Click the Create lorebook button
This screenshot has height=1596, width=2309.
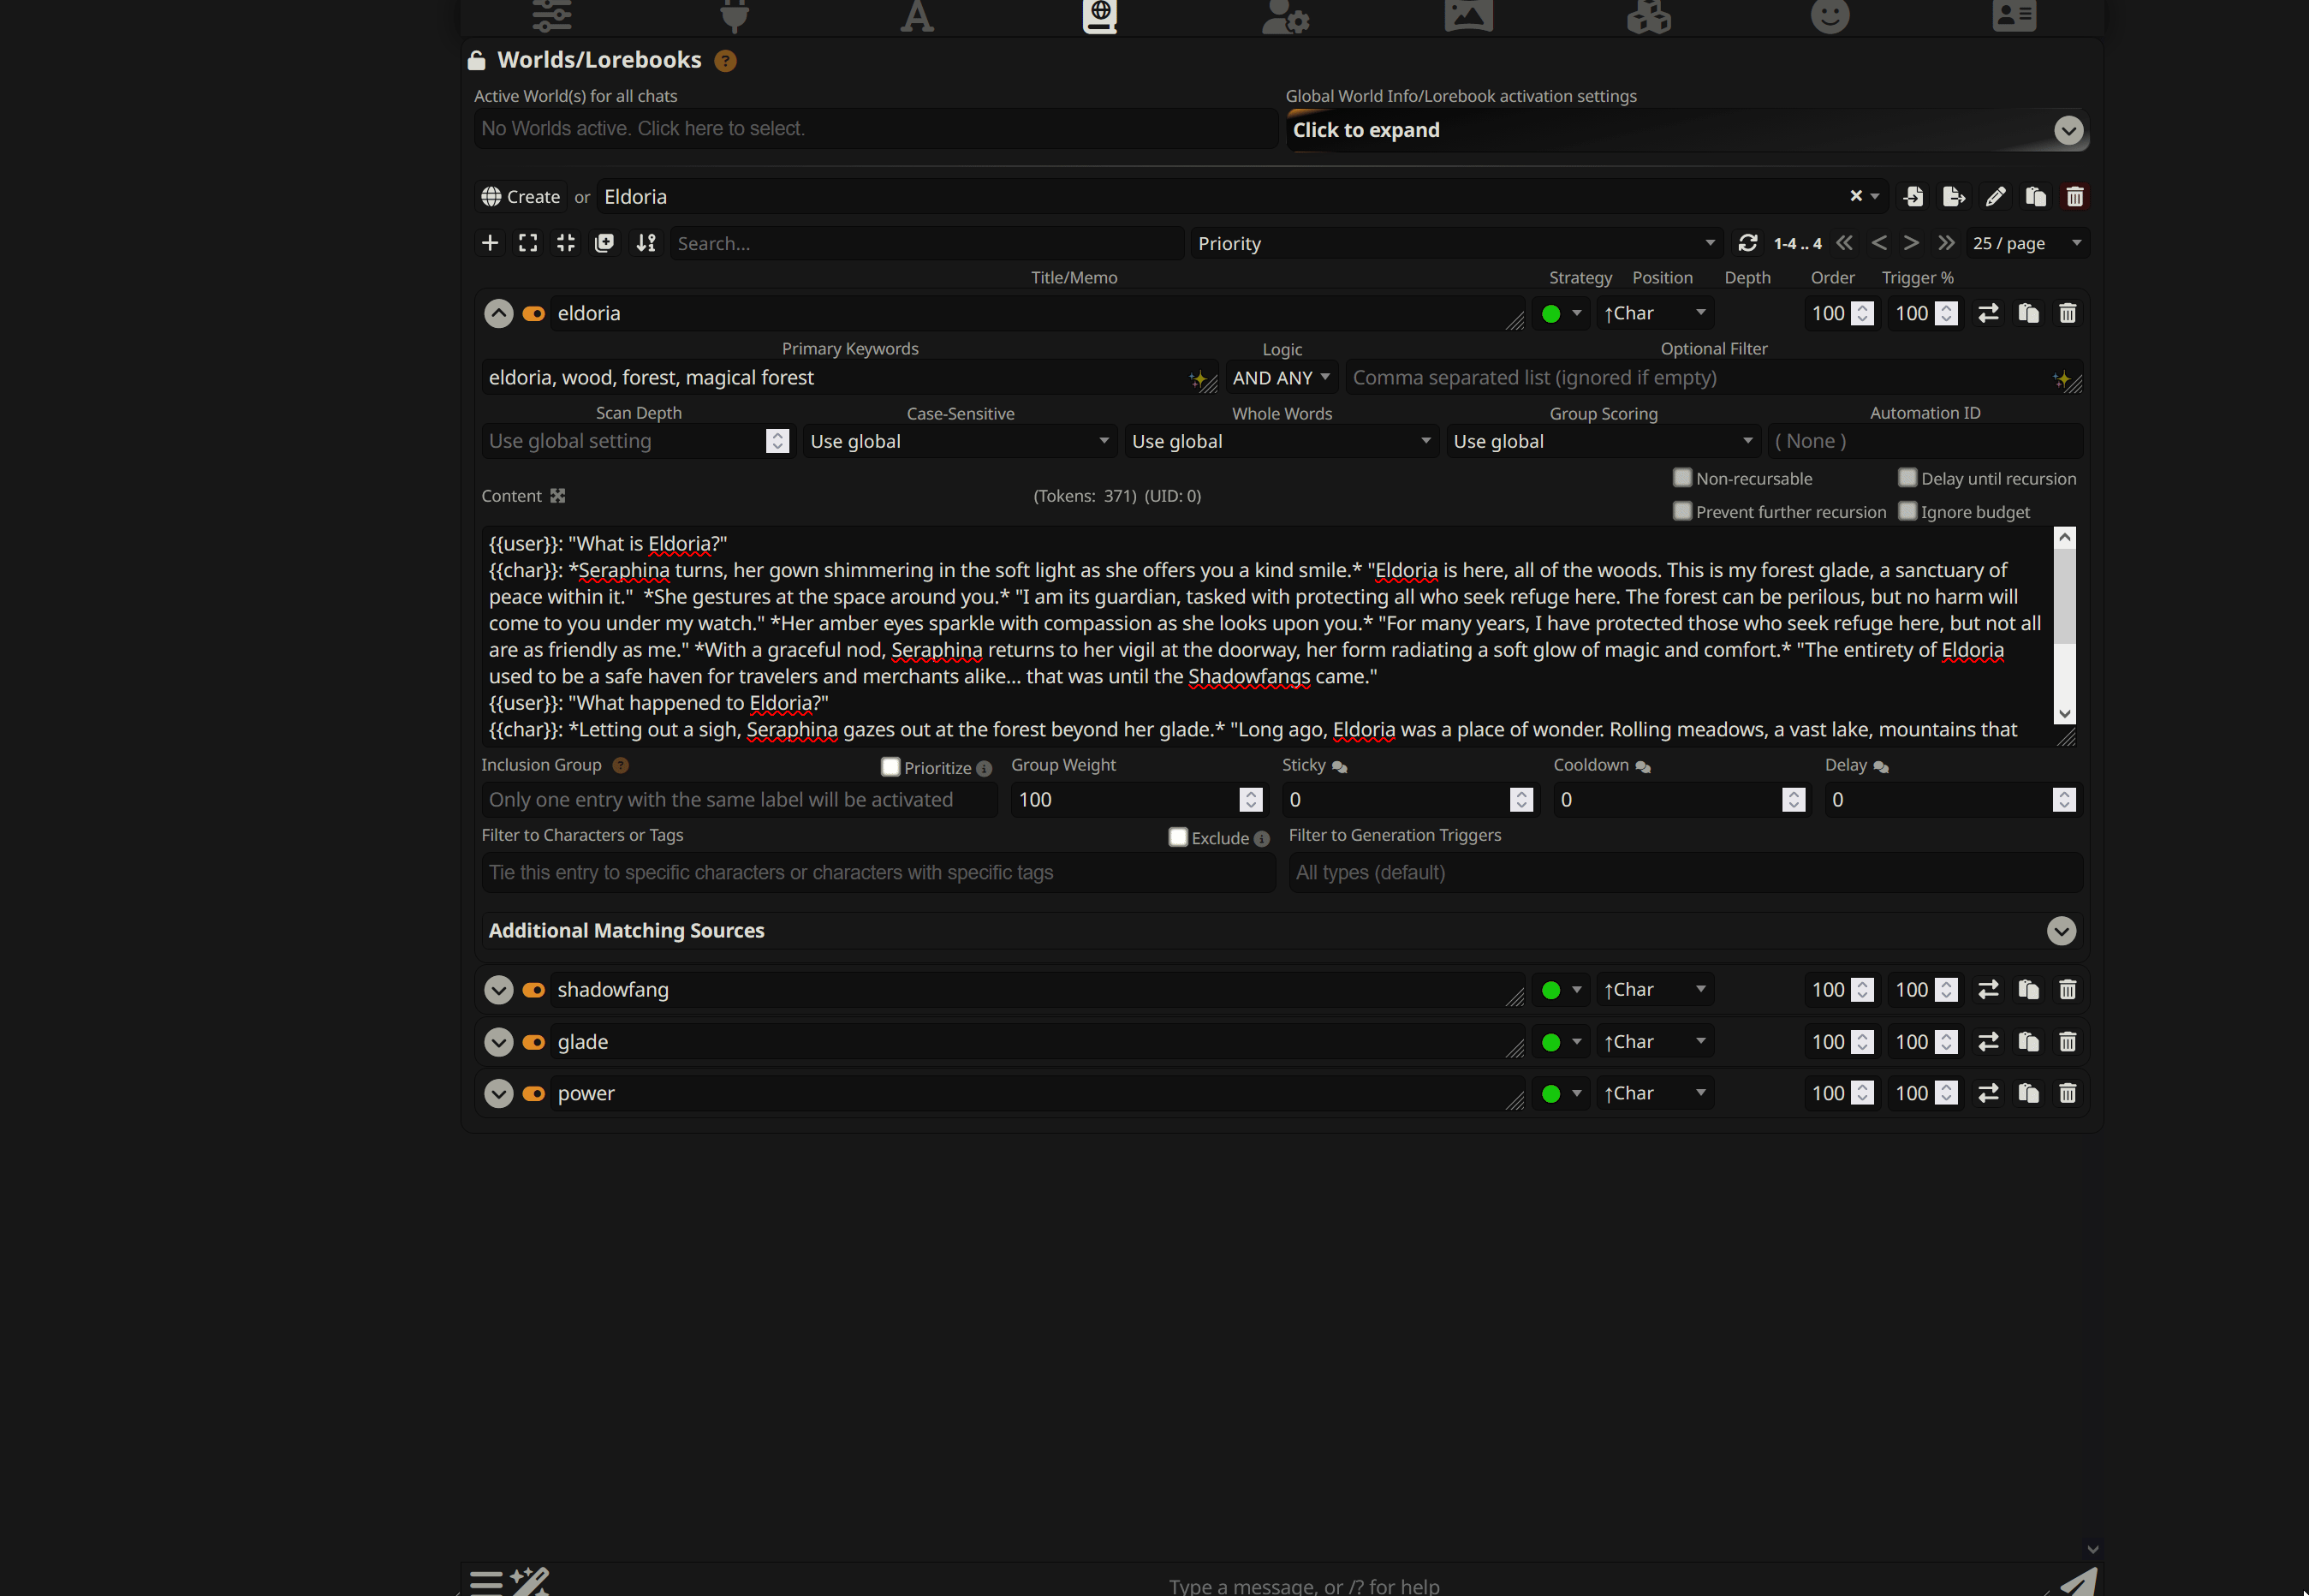click(521, 197)
